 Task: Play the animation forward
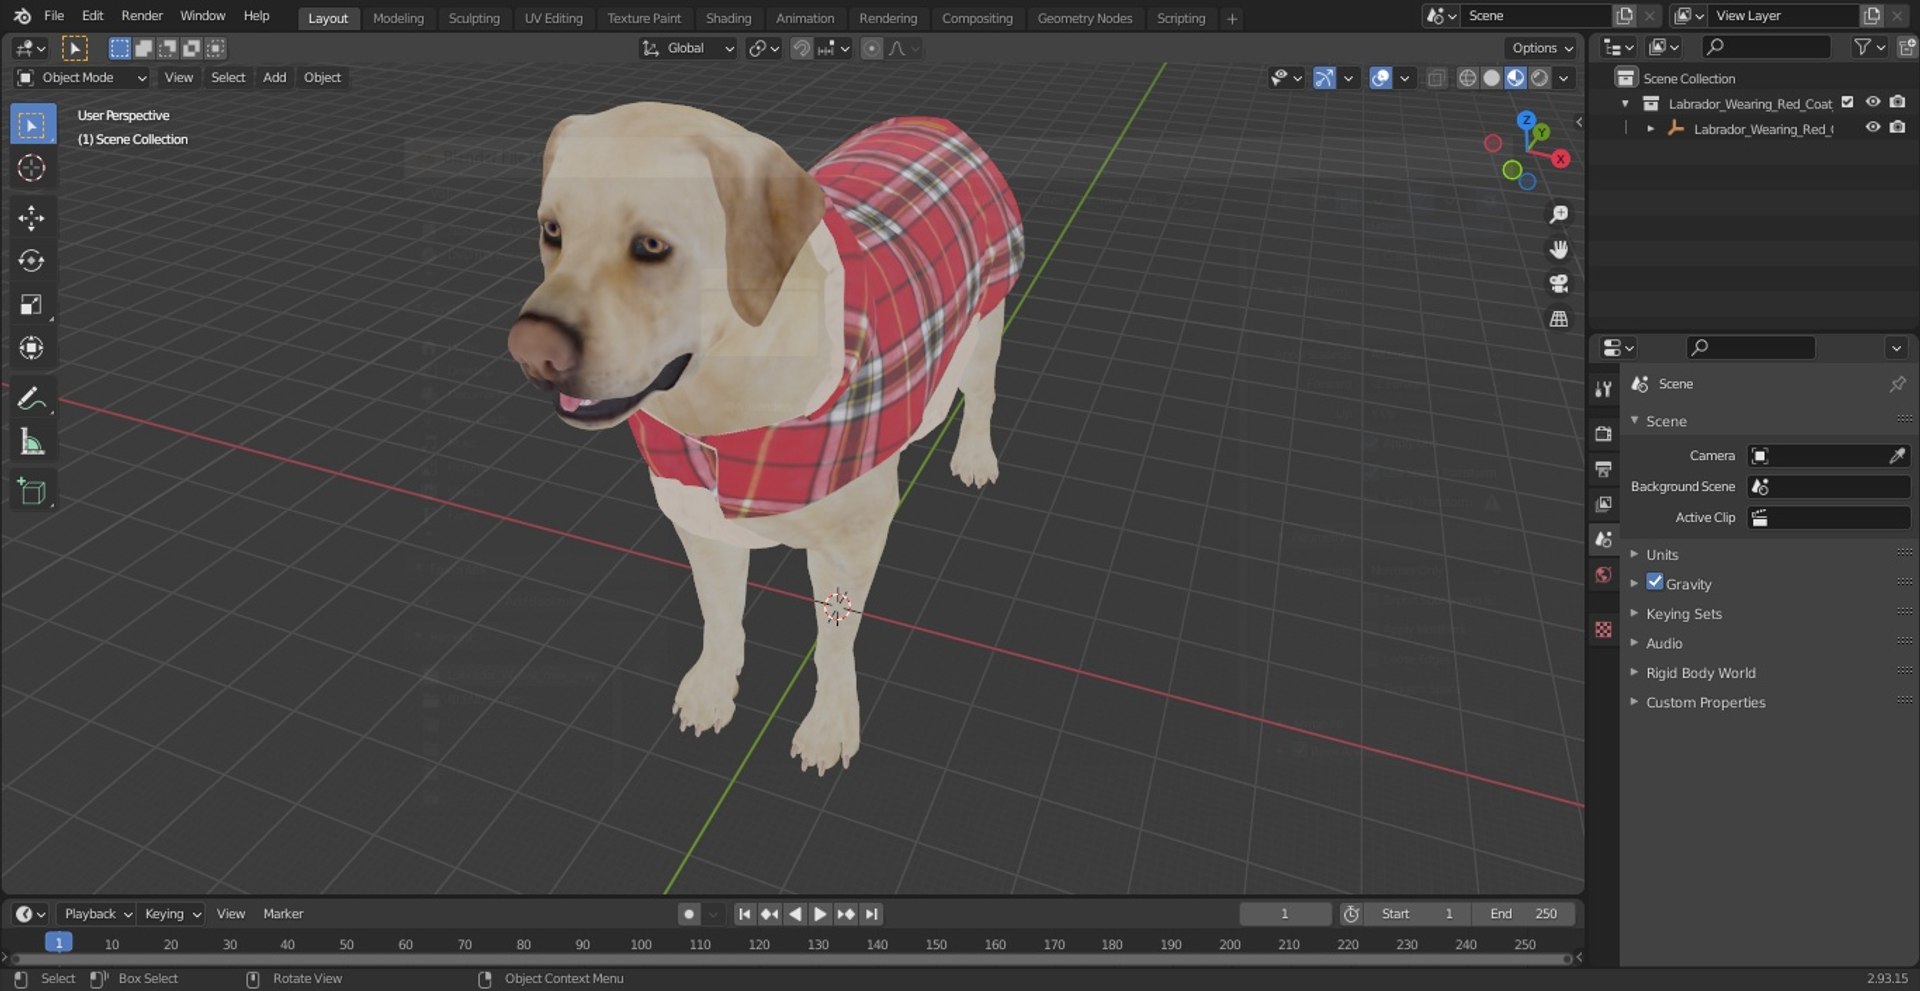click(820, 914)
